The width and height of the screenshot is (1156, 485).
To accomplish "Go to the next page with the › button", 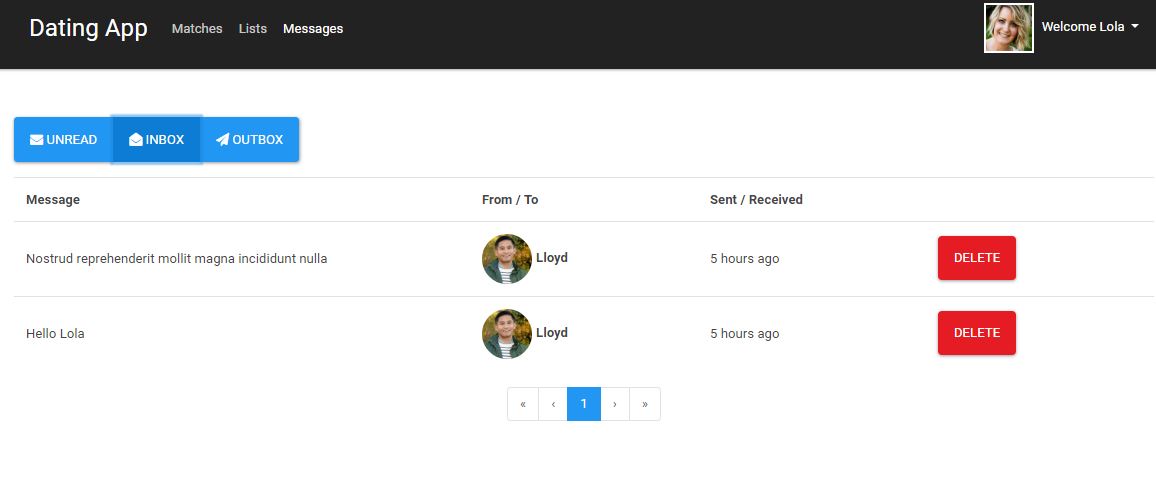I will tap(615, 404).
